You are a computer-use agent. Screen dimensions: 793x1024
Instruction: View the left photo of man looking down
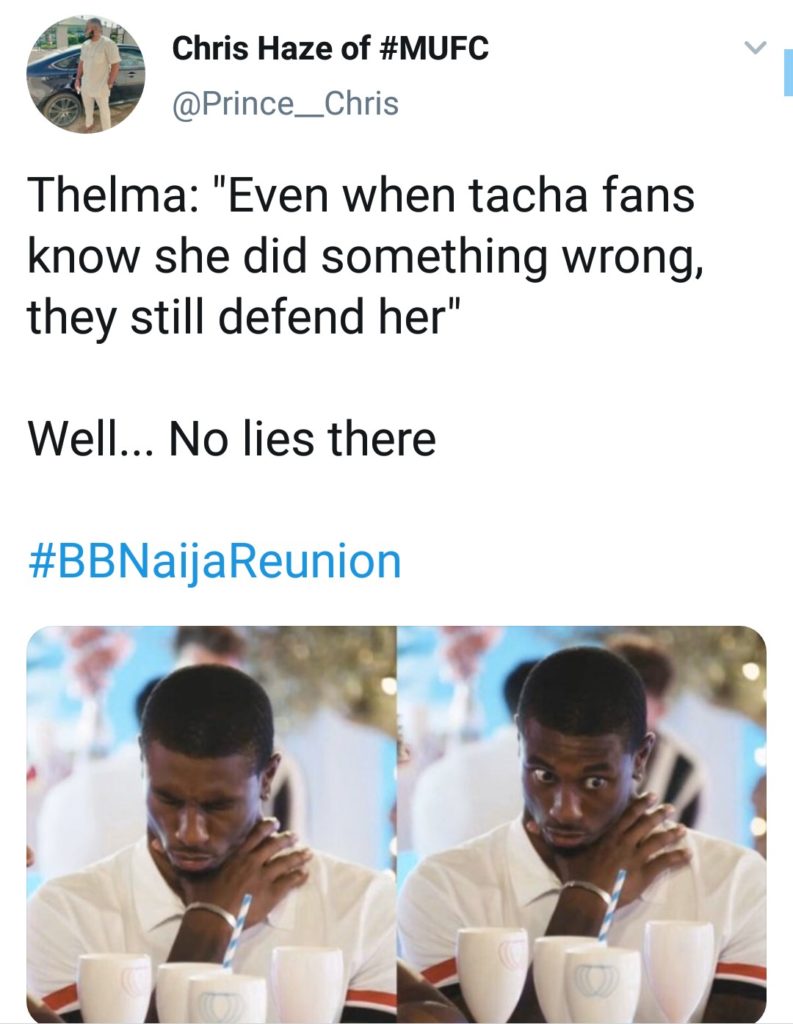coord(211,824)
